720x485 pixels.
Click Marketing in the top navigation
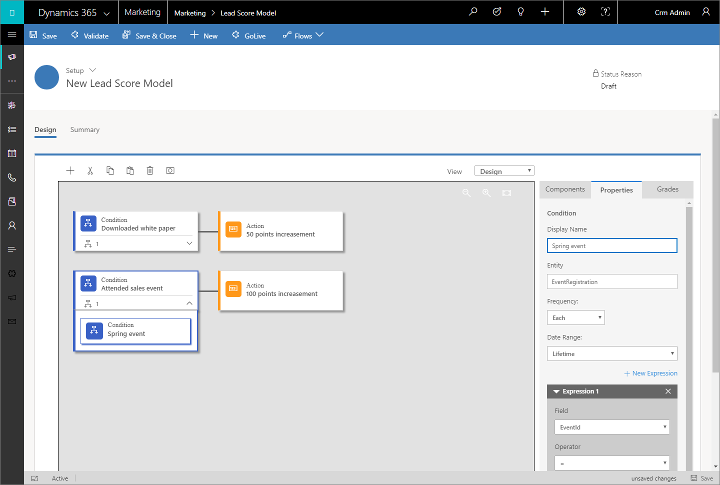[142, 12]
